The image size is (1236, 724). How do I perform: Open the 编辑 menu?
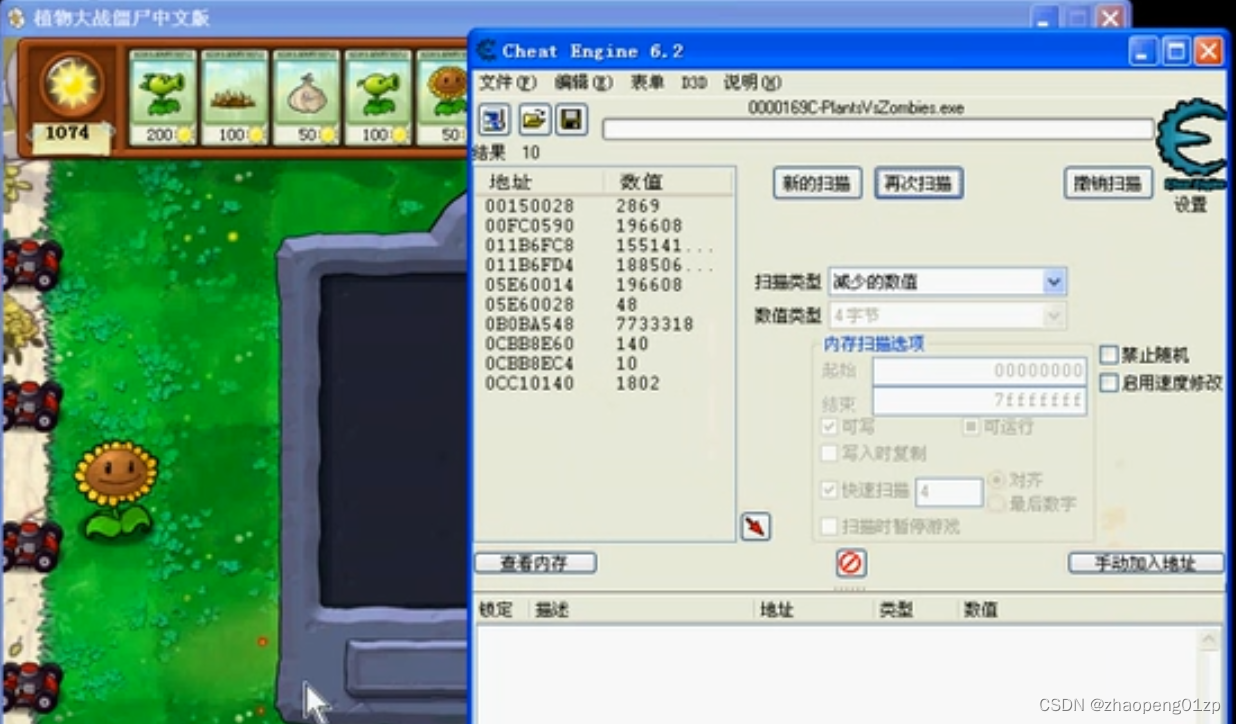point(584,82)
